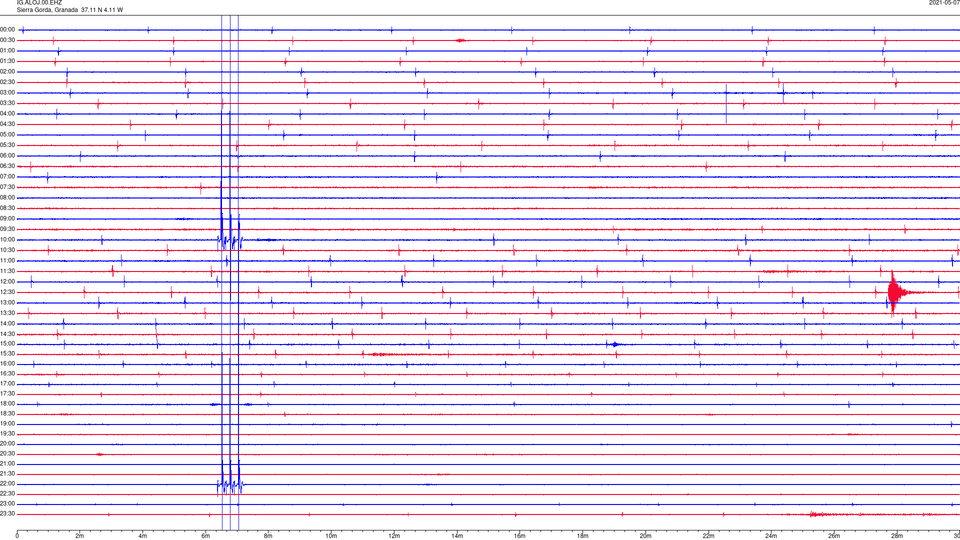Select the 14:00 trace time label
Screen dimensions: 960x540
8,323
